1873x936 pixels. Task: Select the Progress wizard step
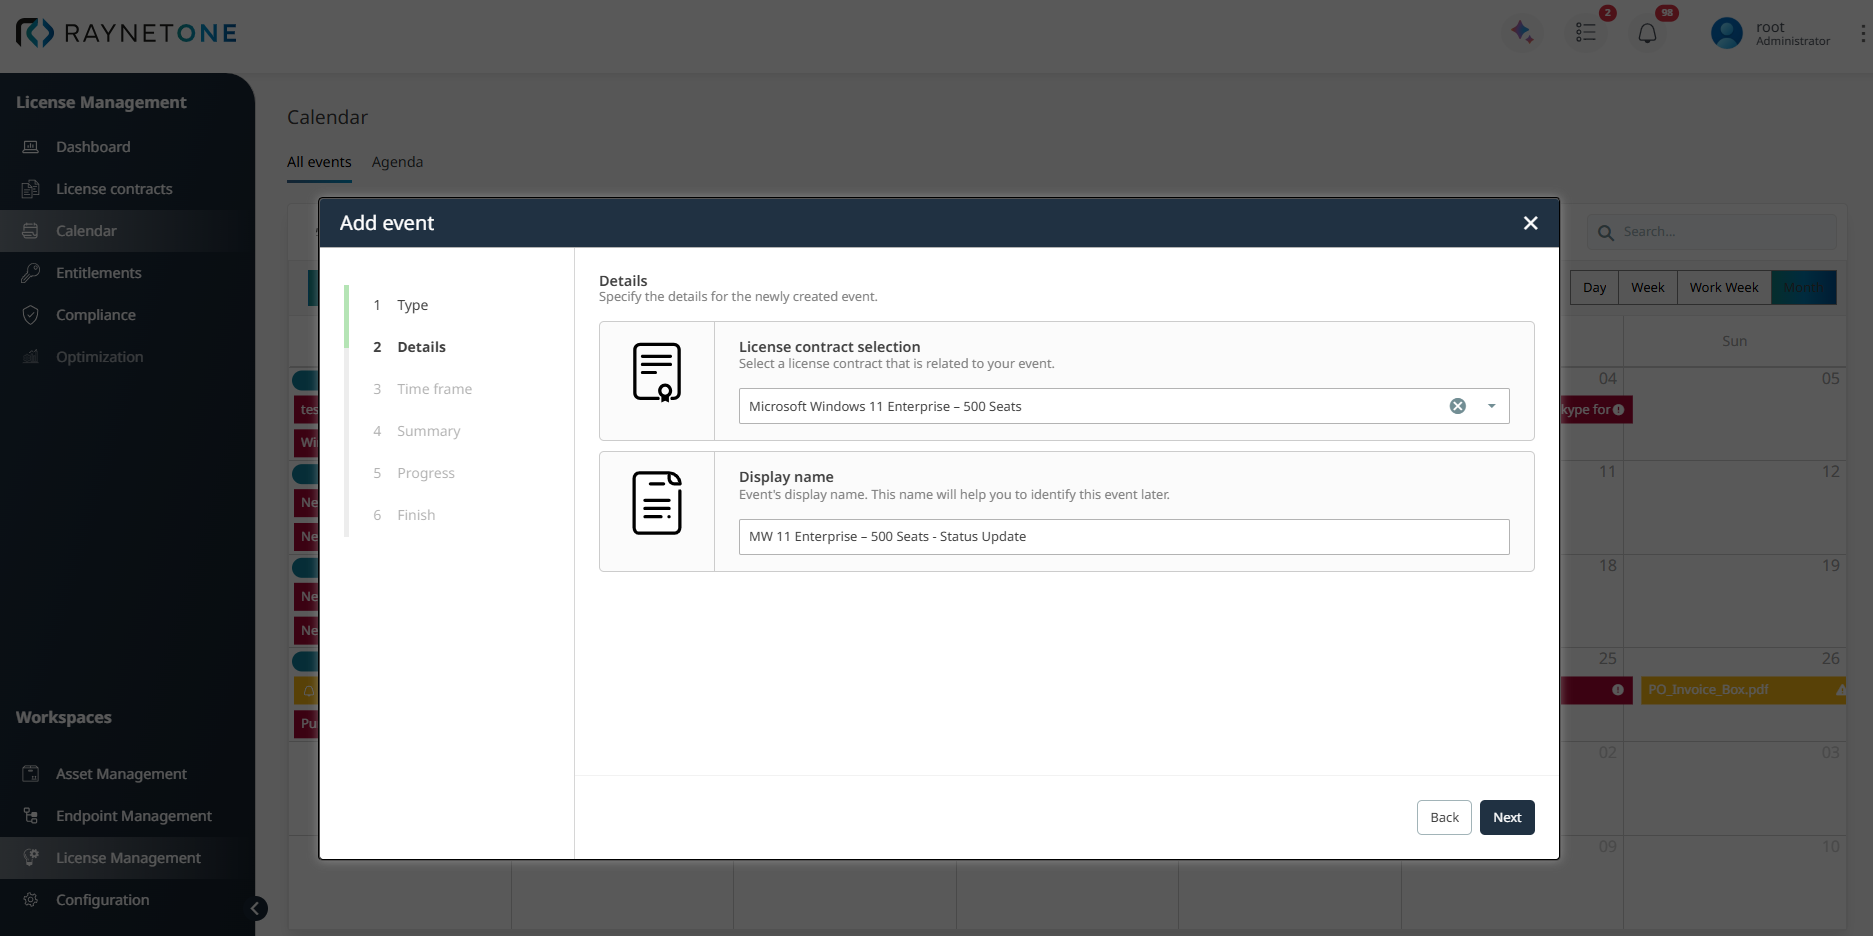(x=425, y=473)
